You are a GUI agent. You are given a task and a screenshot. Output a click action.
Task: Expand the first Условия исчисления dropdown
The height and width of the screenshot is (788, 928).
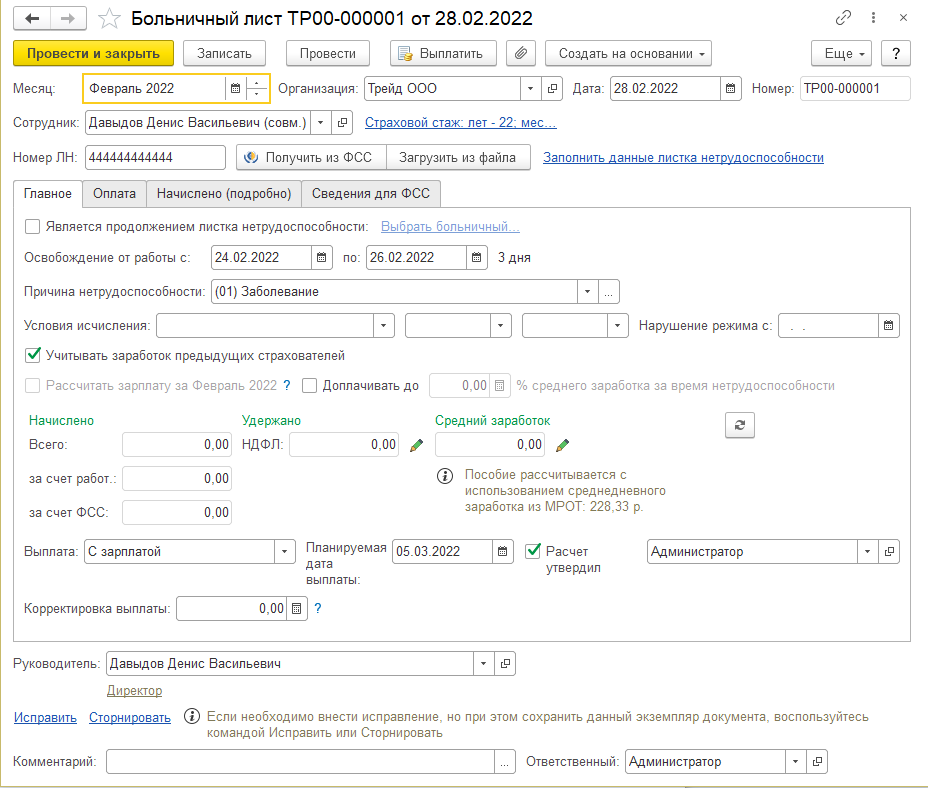coord(384,326)
